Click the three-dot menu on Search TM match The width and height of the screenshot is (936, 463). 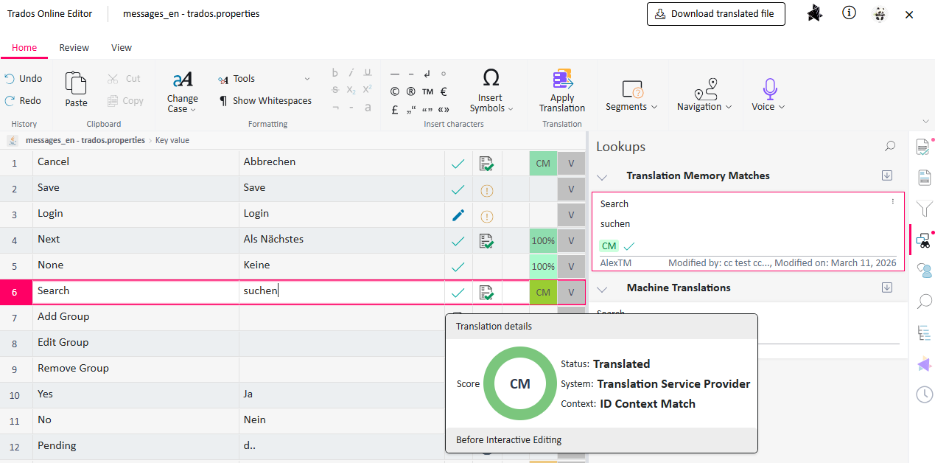(x=893, y=202)
